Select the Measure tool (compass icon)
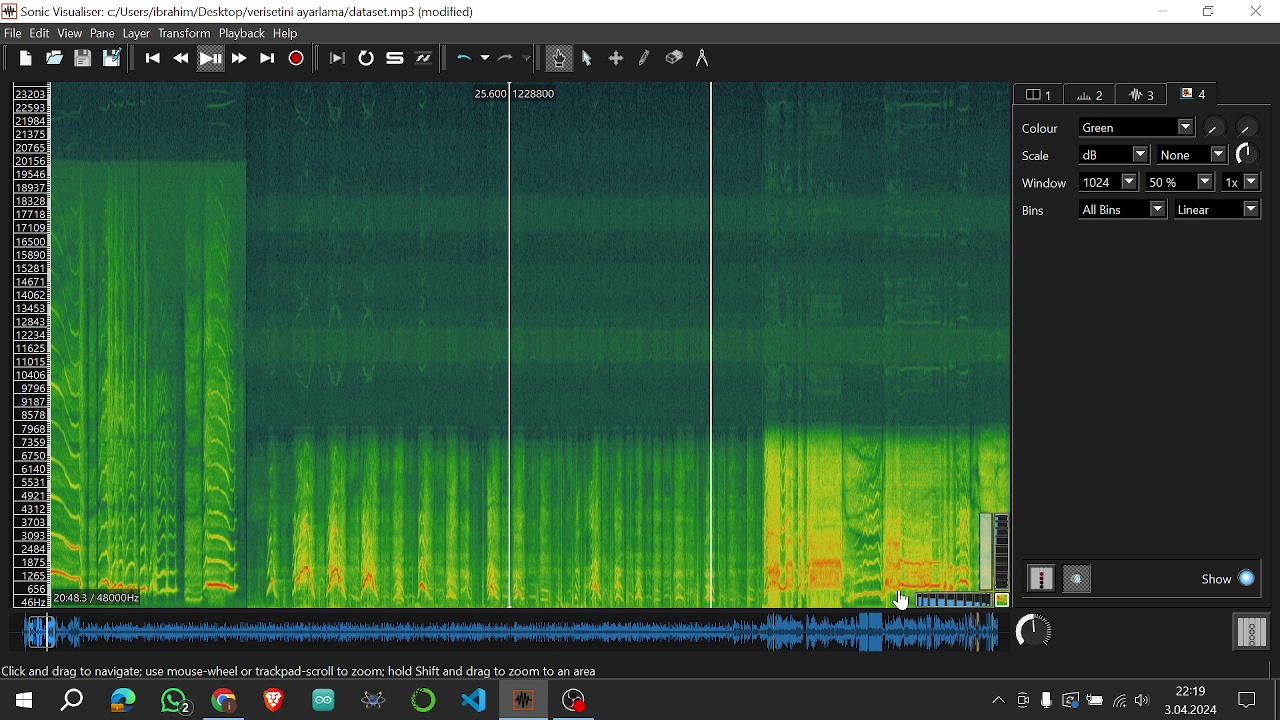 pyautogui.click(x=702, y=59)
